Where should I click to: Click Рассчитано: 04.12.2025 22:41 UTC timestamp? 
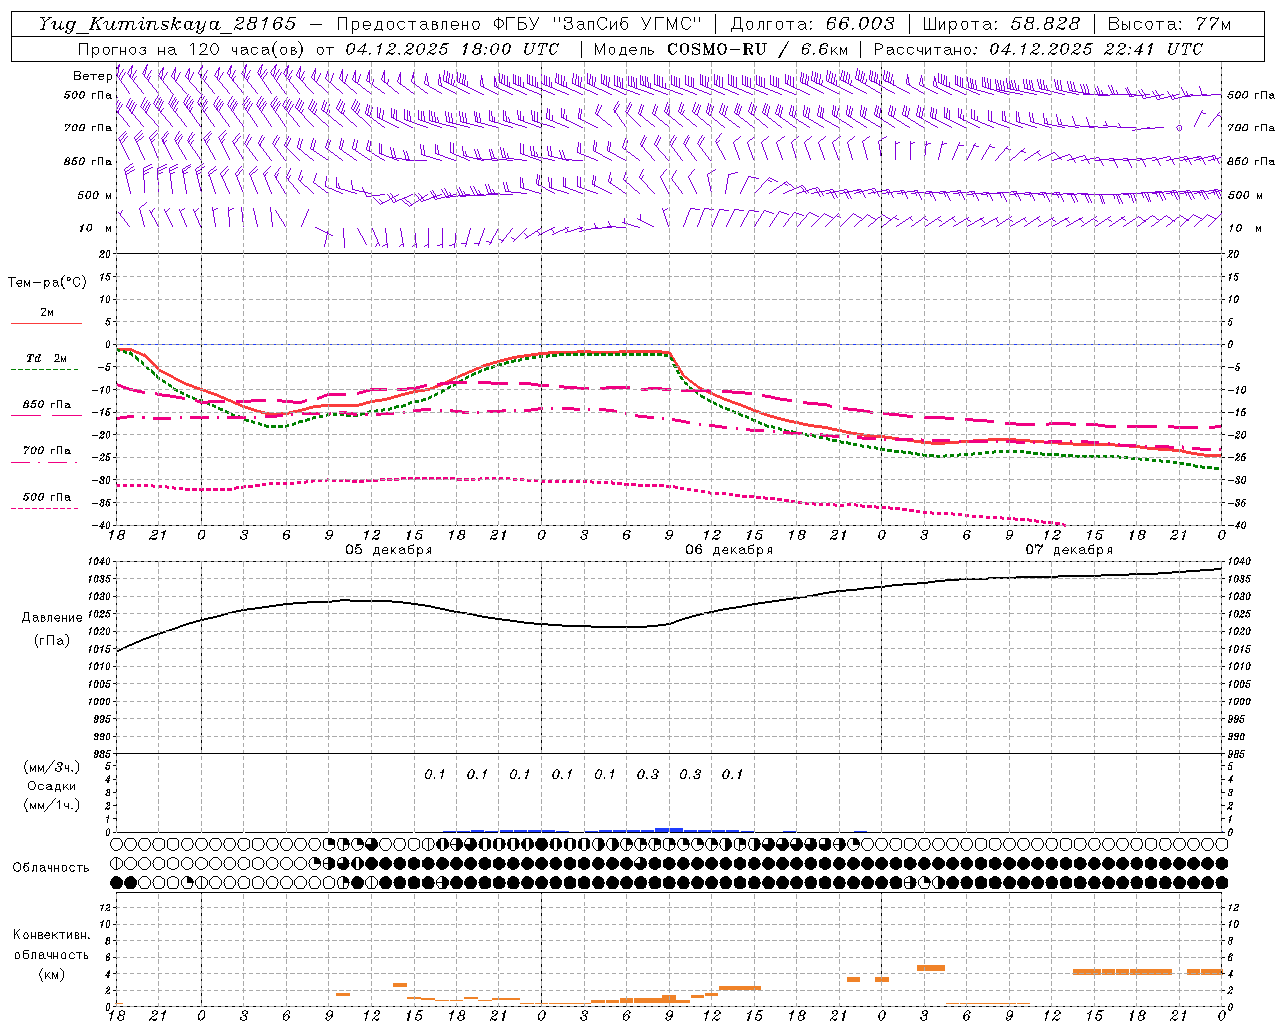click(1039, 49)
